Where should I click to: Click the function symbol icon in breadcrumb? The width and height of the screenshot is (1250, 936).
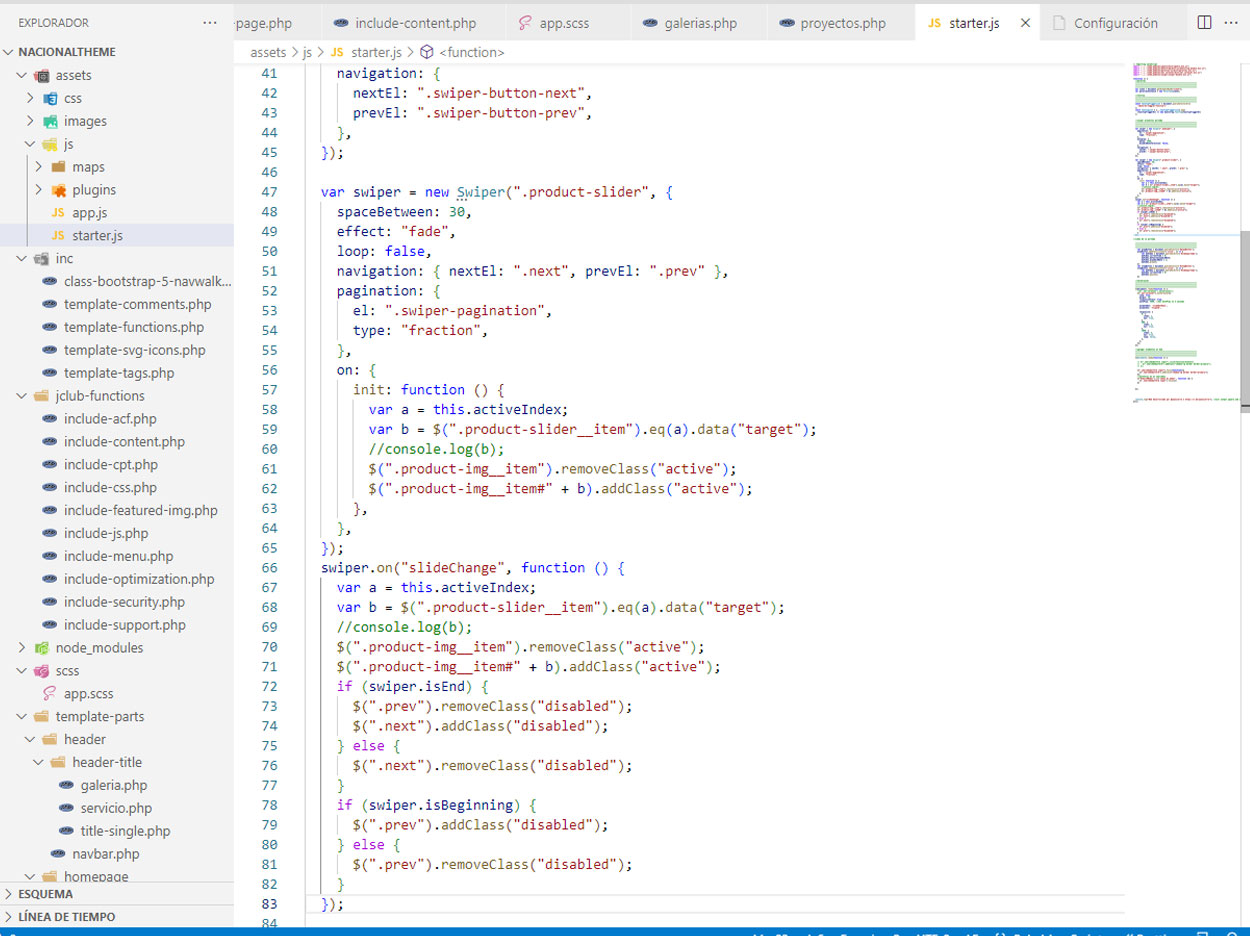pos(427,52)
